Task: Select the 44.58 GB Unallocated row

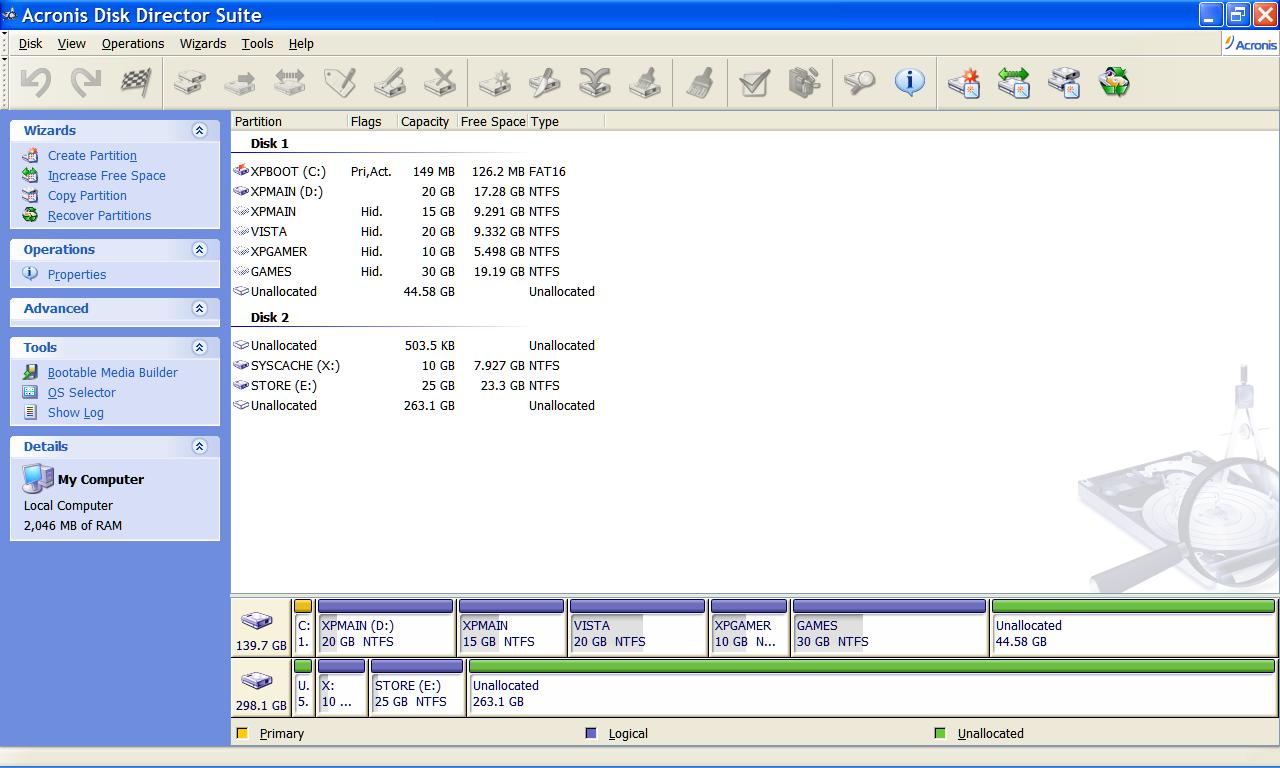Action: tap(414, 291)
